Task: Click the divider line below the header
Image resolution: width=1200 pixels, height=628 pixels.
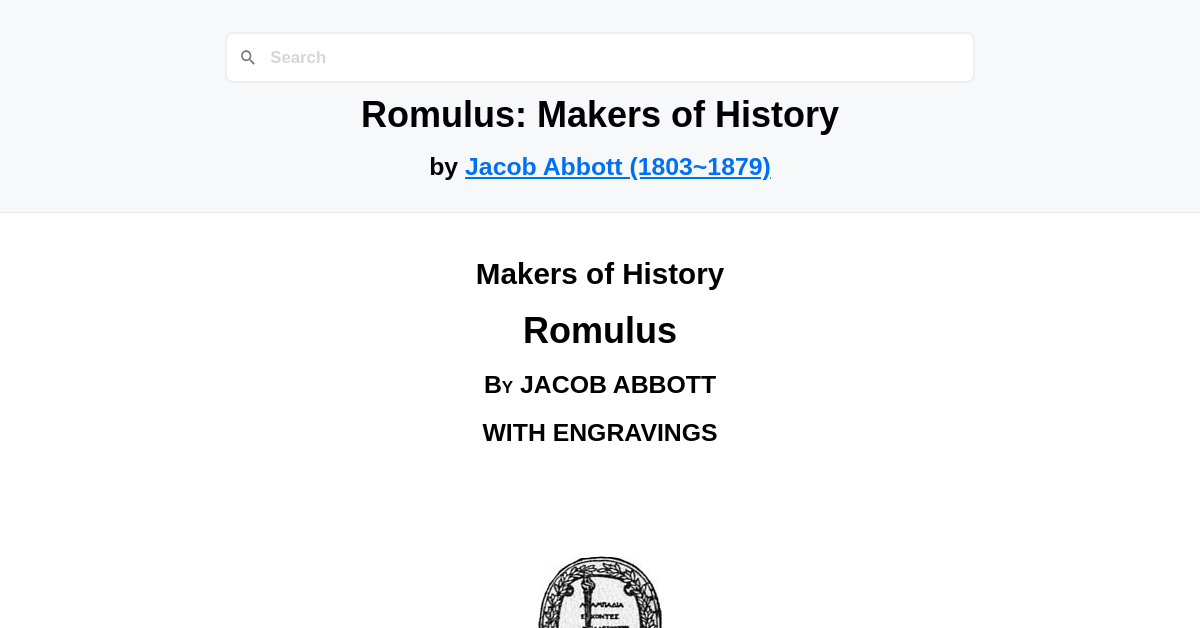Action: (x=600, y=211)
